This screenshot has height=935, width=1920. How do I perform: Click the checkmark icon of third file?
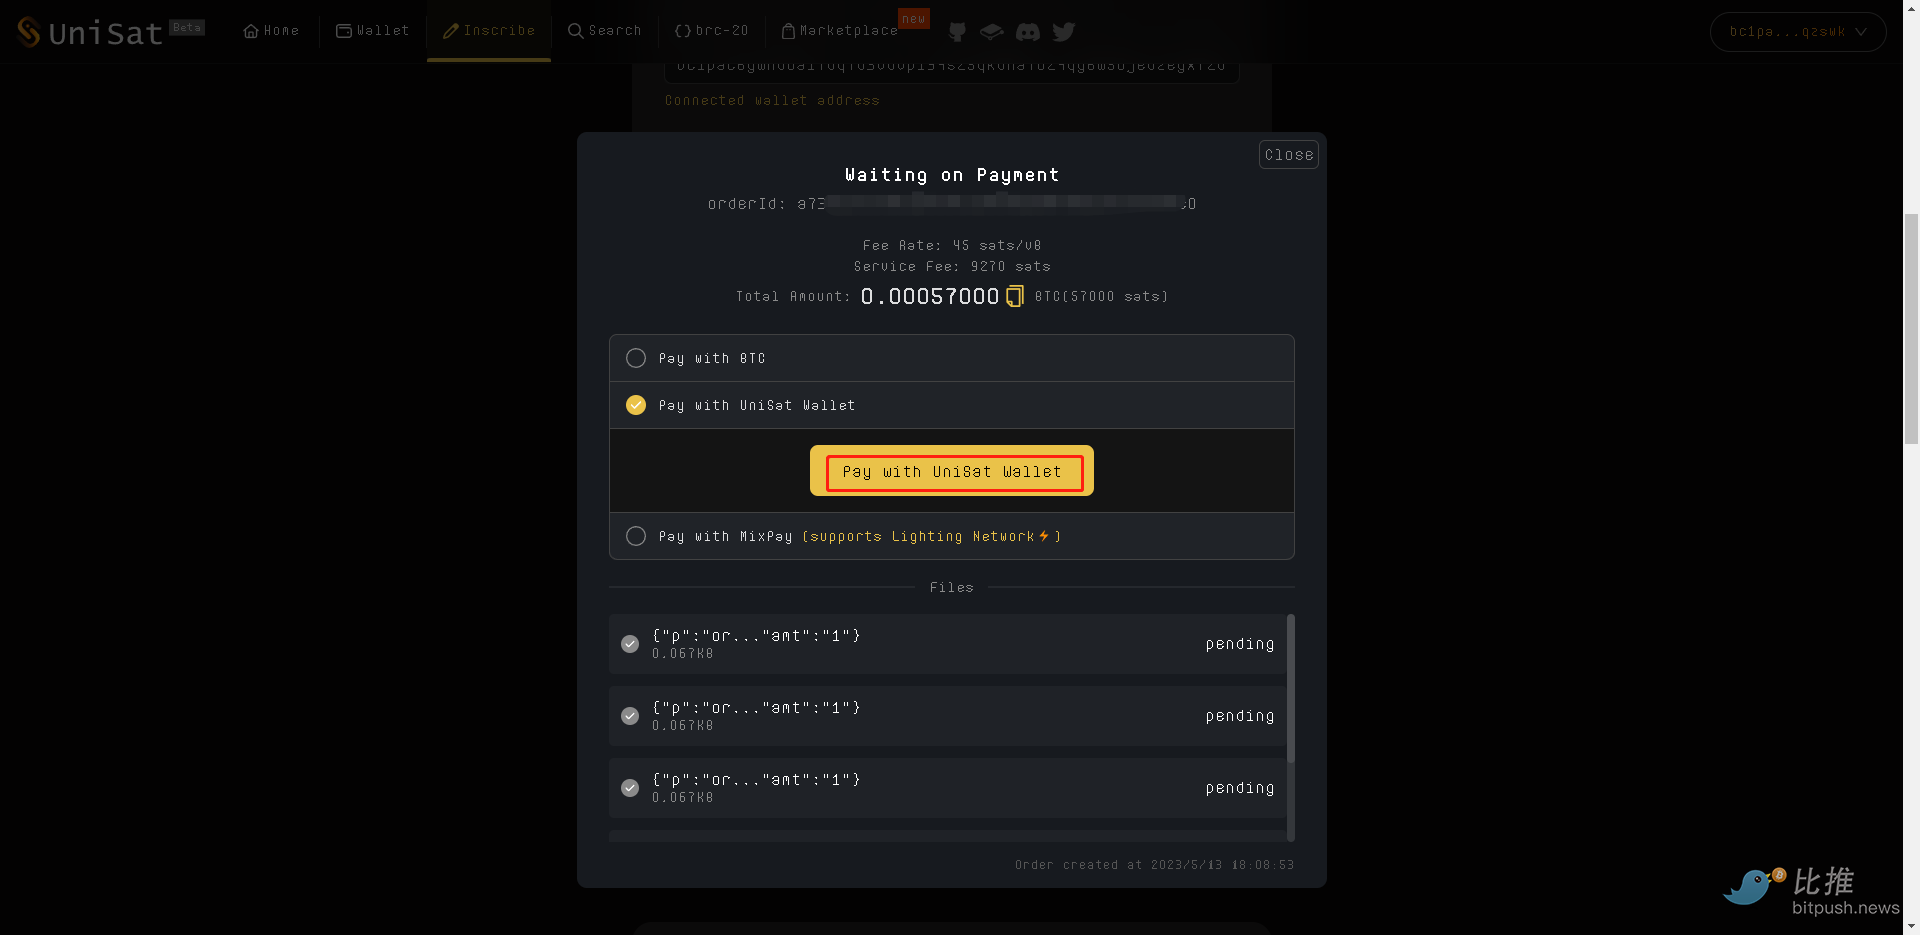tap(630, 788)
